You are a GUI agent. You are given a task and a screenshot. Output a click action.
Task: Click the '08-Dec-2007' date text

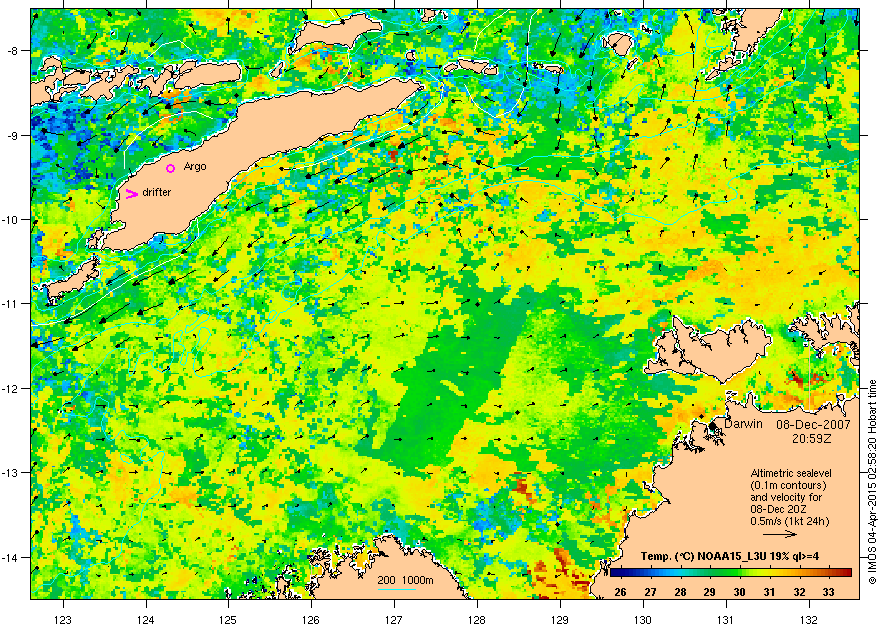813,425
